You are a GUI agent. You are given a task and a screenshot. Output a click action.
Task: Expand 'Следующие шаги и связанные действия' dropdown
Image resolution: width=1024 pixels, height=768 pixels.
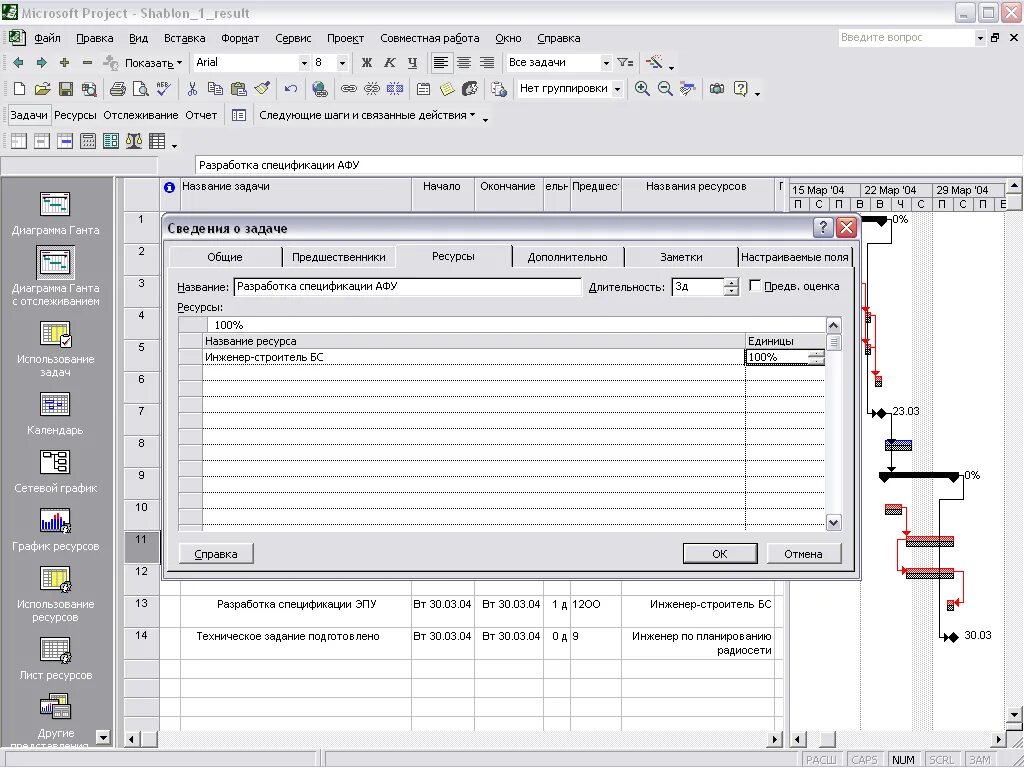point(367,115)
